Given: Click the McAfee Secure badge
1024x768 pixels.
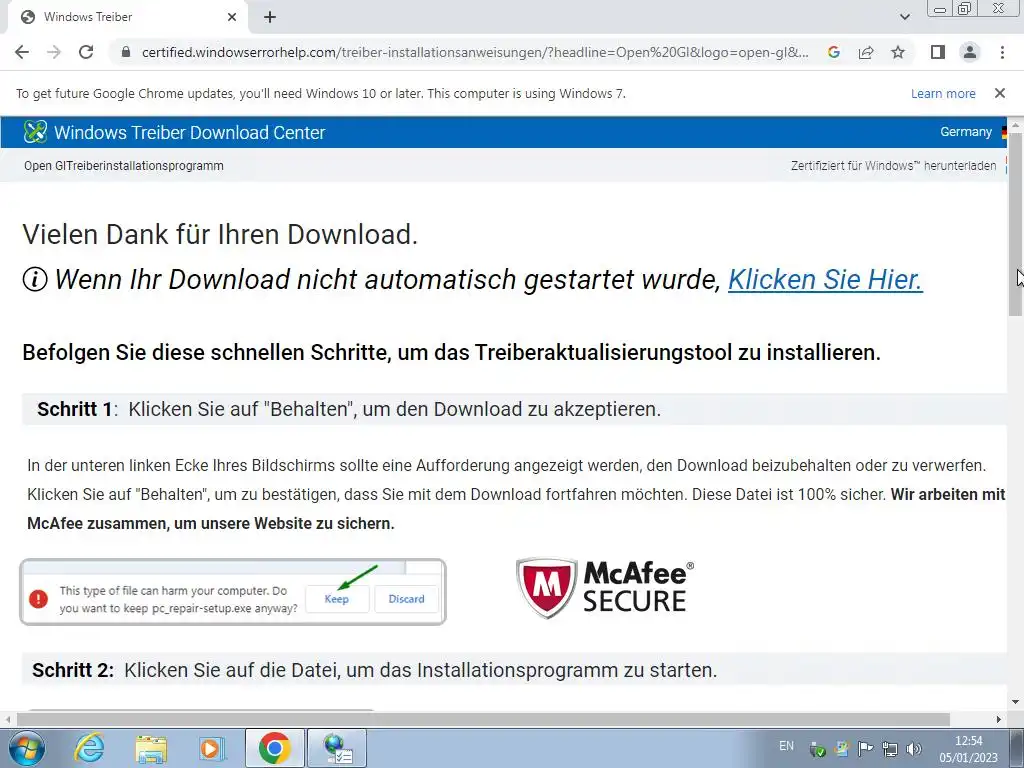Looking at the screenshot, I should coord(605,588).
